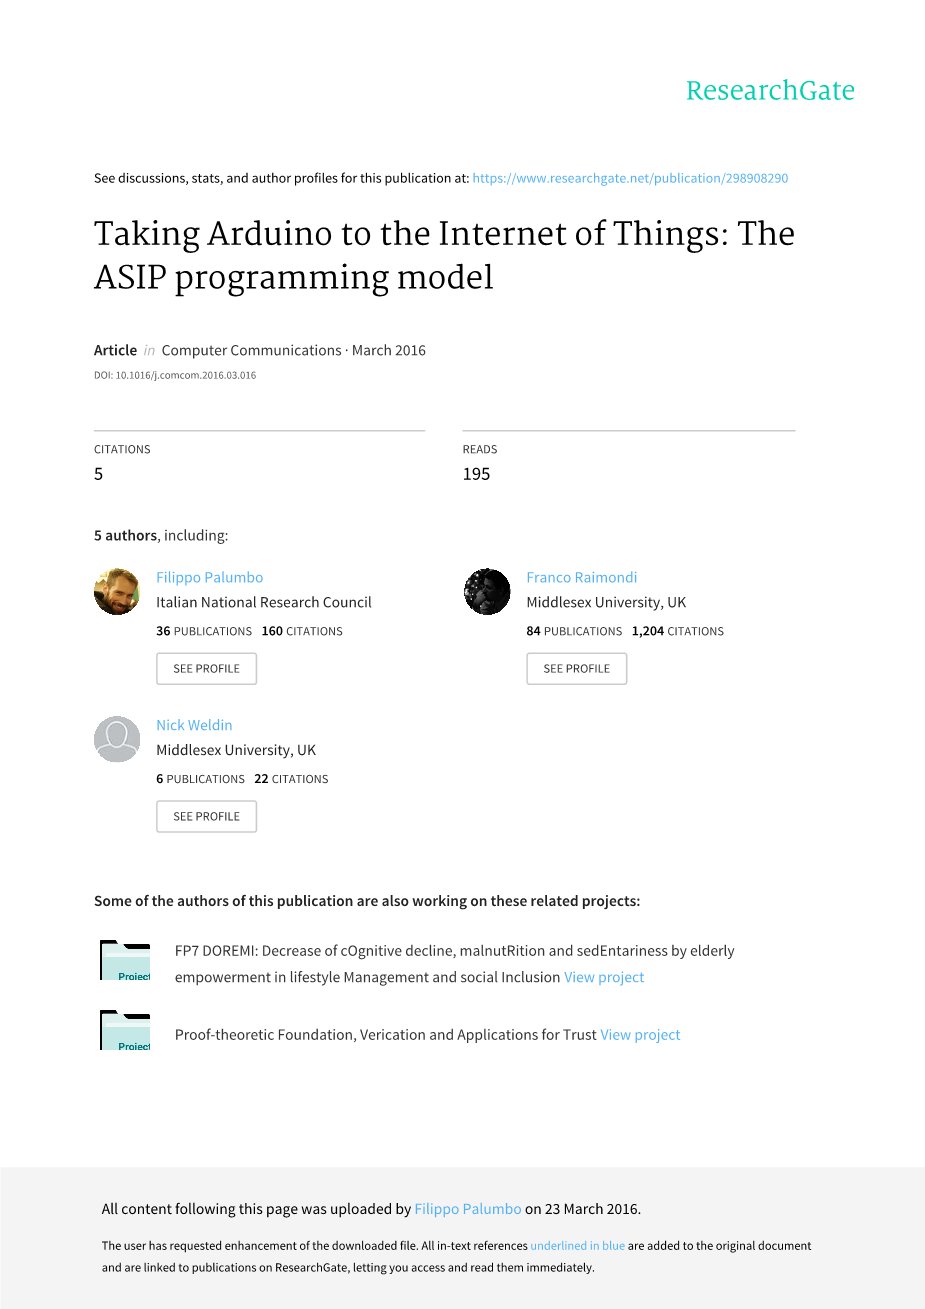This screenshot has width=925, height=1309.
Task: Click the article title 'Taking Arduino to the Internet of Things'
Action: pos(444,255)
